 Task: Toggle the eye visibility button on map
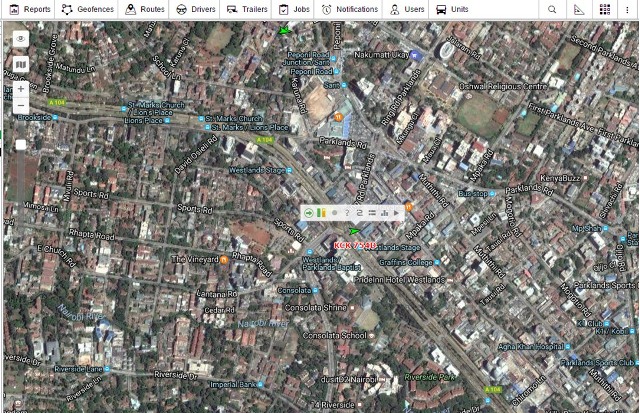[21, 39]
